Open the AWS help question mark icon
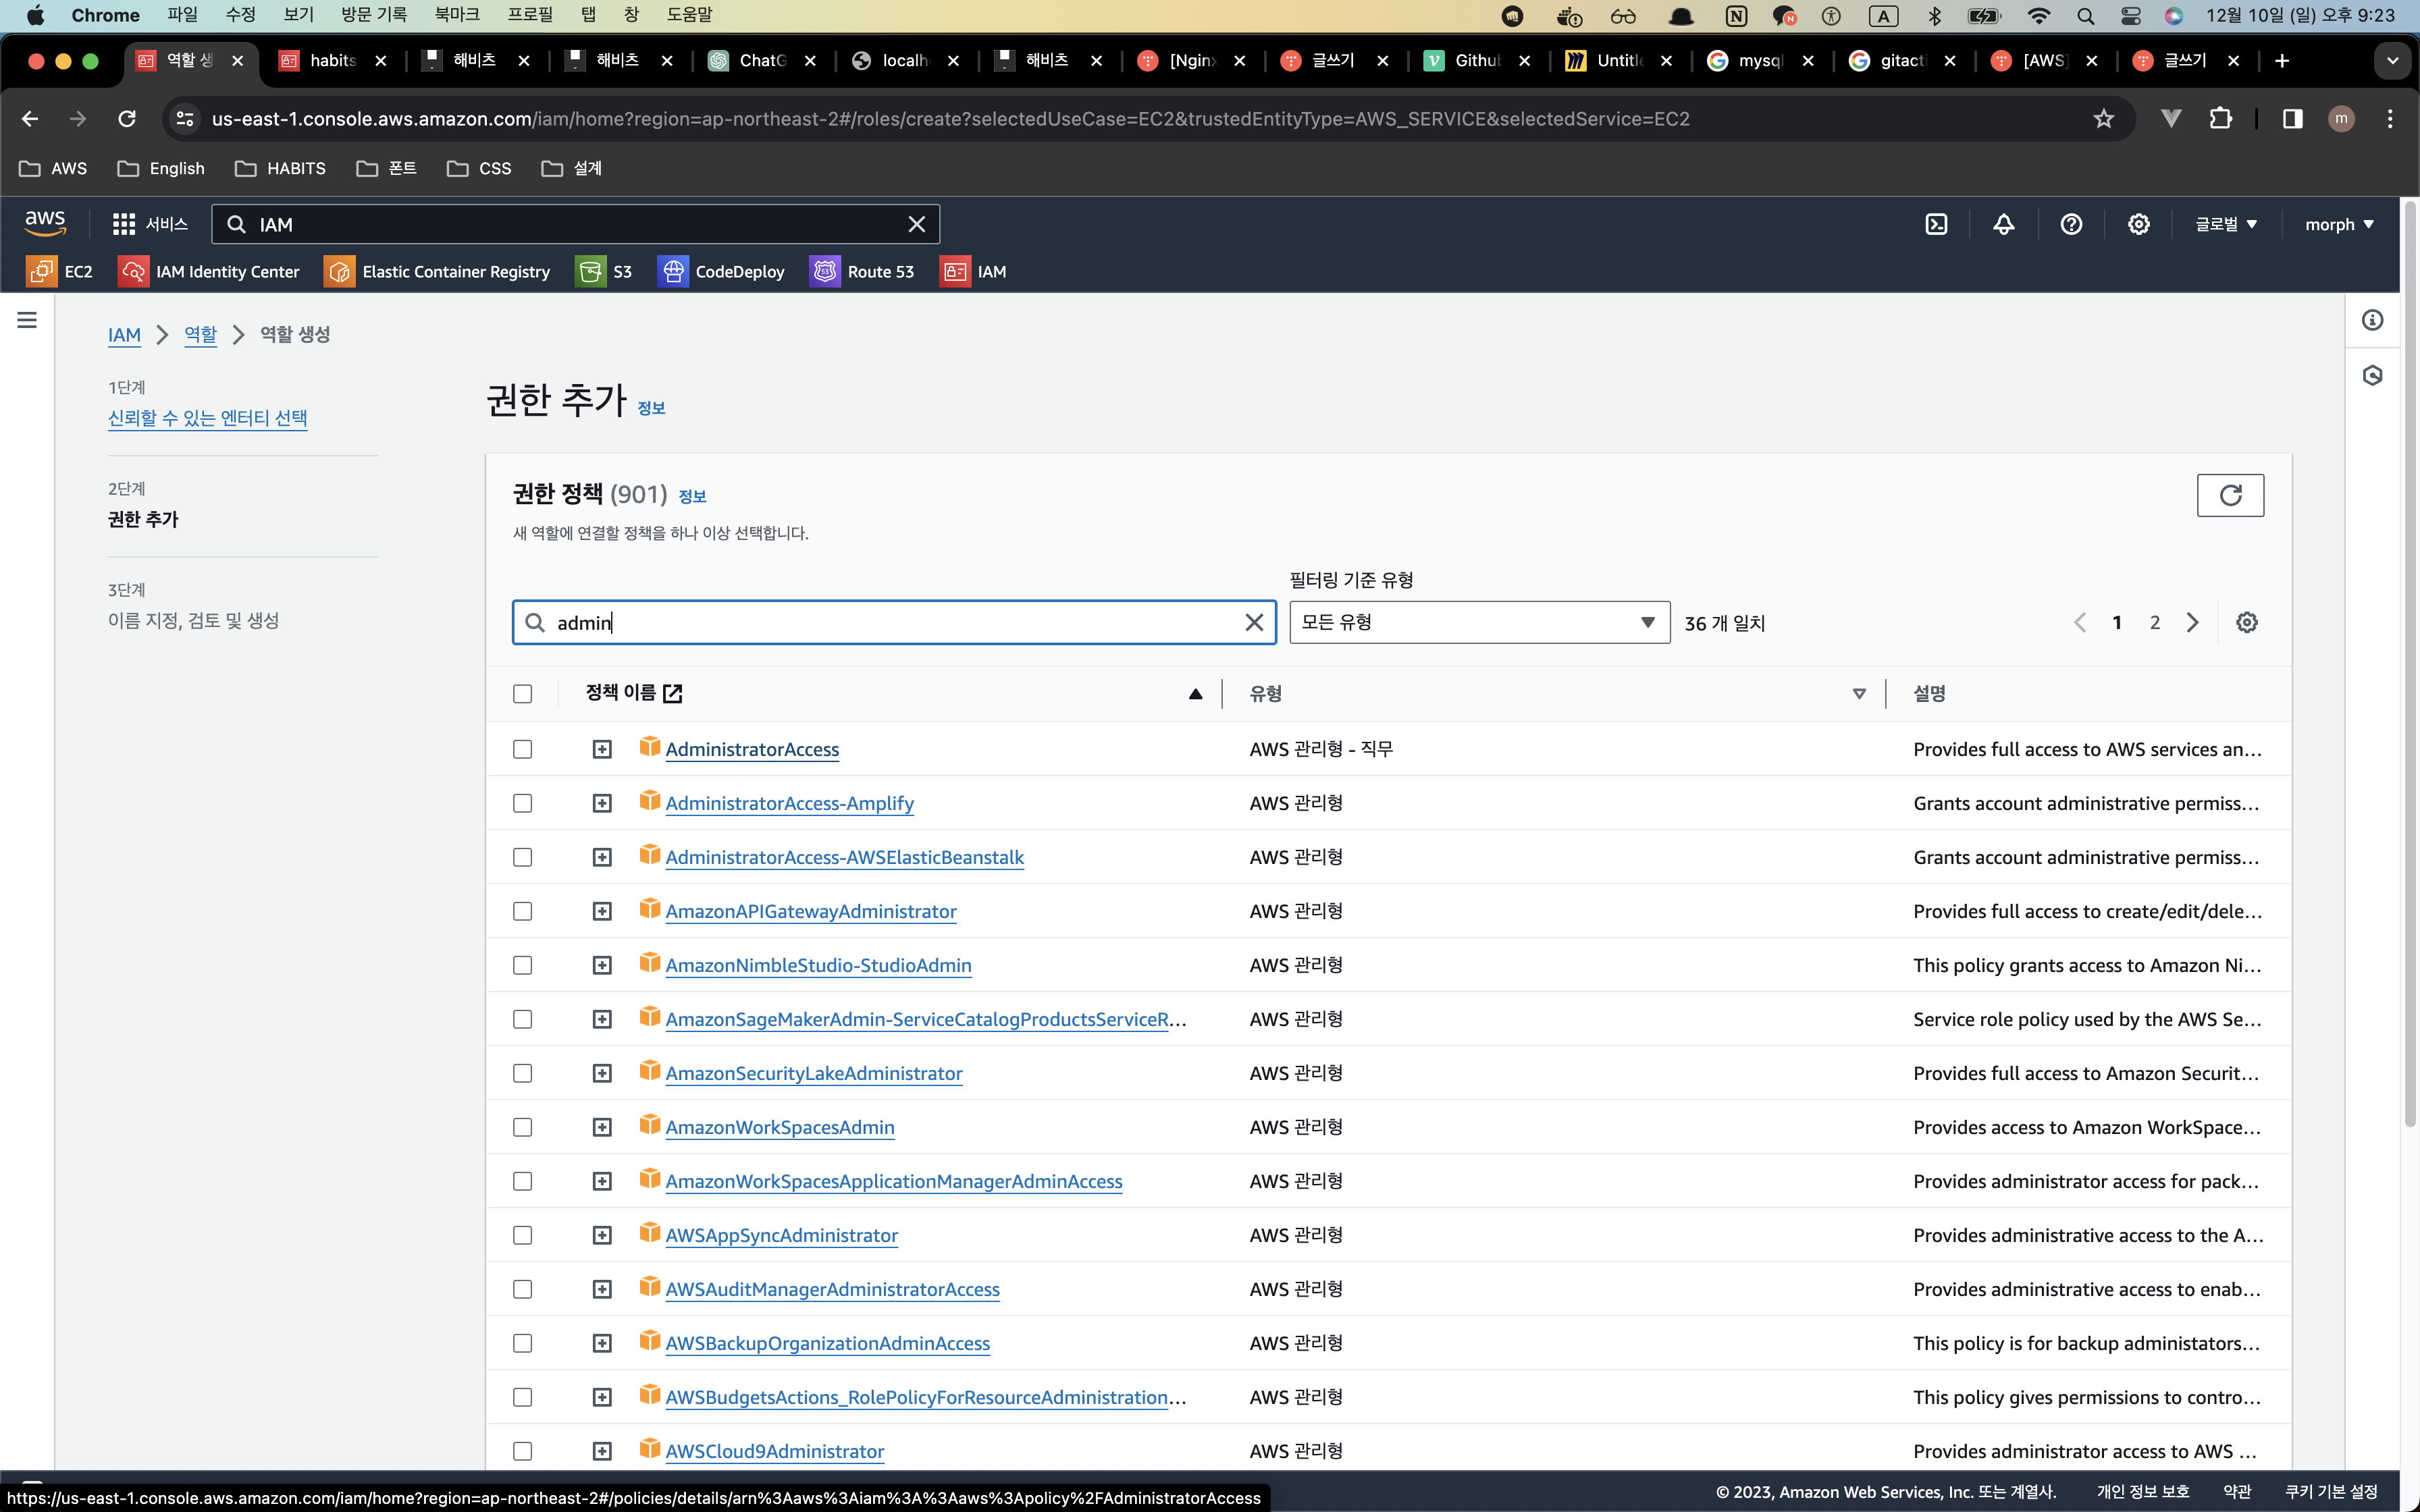This screenshot has width=2420, height=1512. pos(2071,224)
